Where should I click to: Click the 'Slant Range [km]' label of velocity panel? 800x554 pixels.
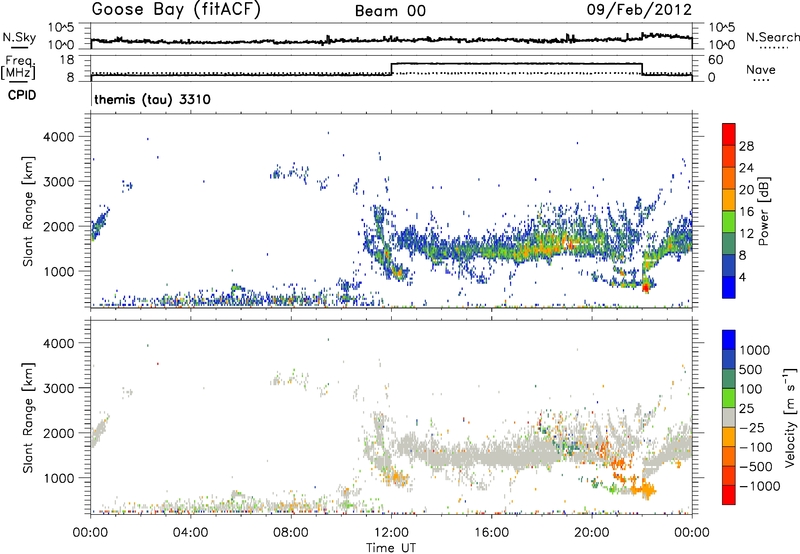pyautogui.click(x=28, y=417)
